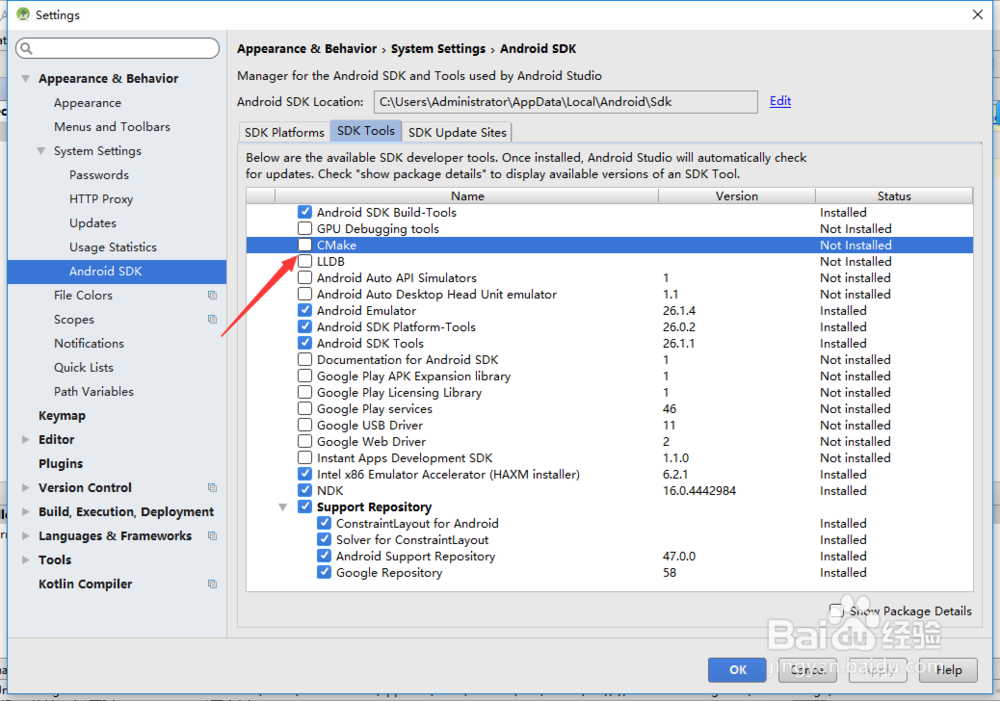Screen dimensions: 1000x701
Task: Check Android Auto API Simulators
Action: pyautogui.click(x=305, y=277)
